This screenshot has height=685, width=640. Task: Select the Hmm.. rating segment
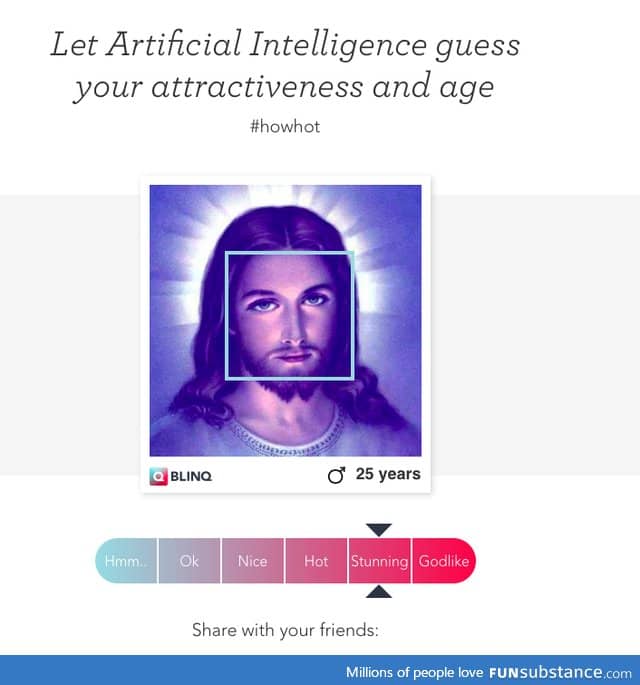[126, 561]
